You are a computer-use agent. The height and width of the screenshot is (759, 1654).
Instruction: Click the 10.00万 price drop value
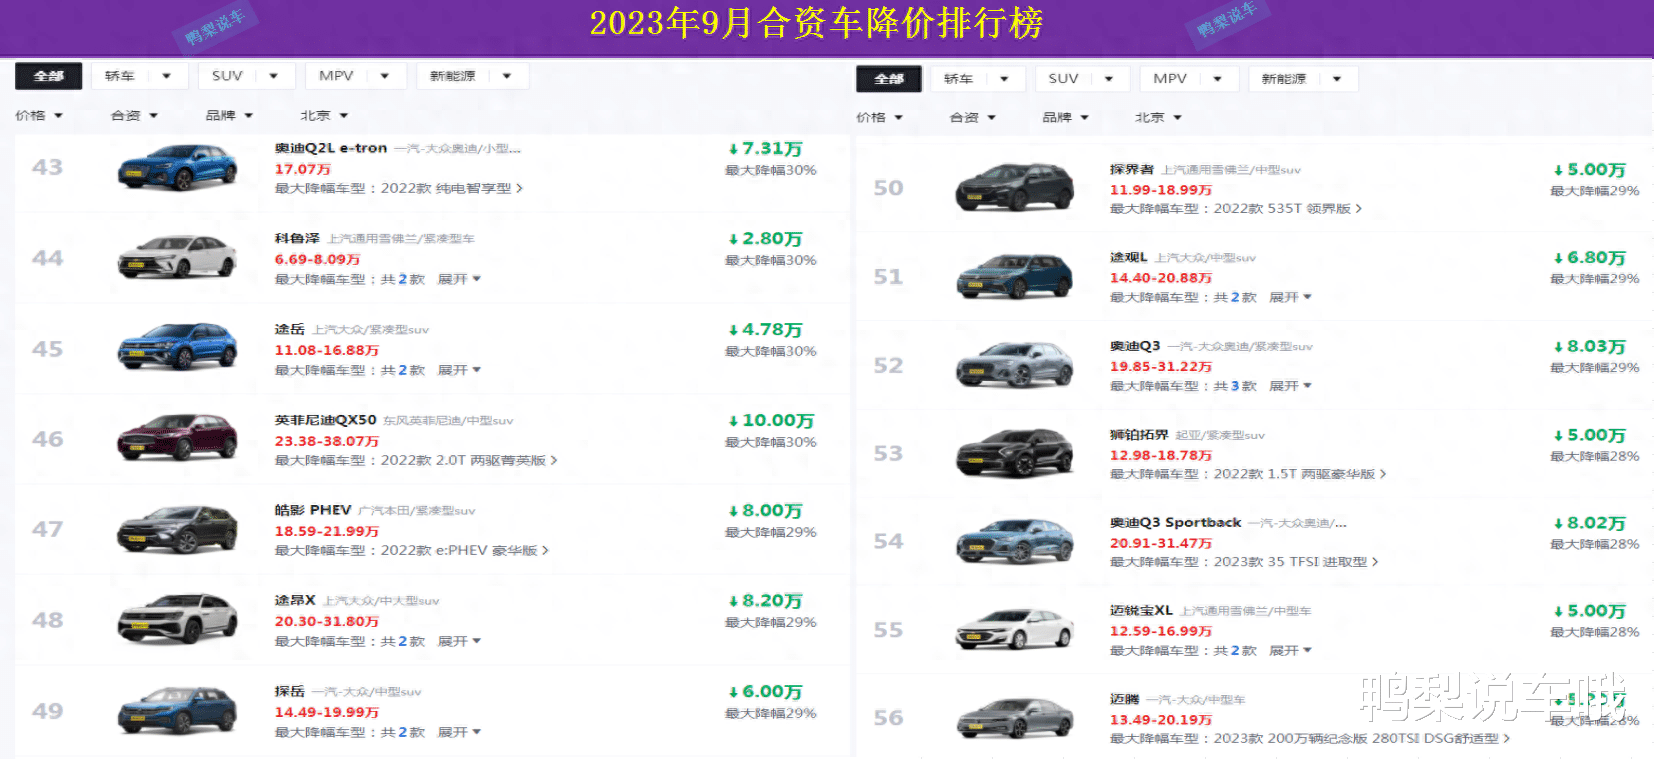pos(771,420)
